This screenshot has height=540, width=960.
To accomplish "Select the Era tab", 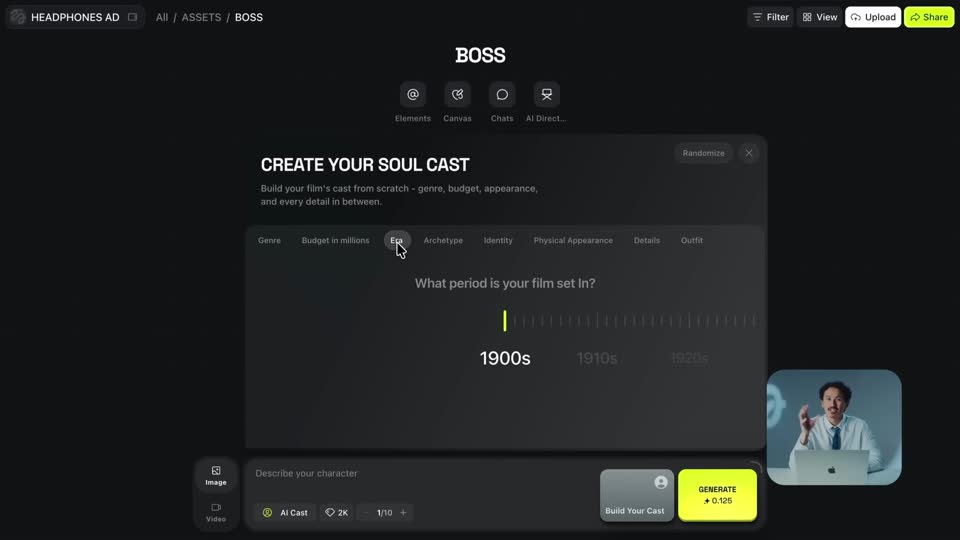I will (397, 241).
